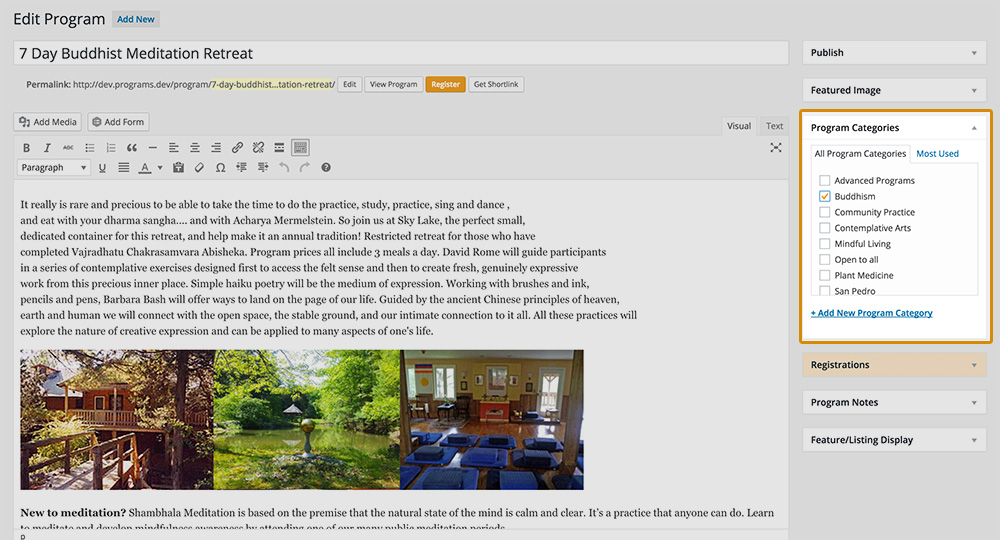This screenshot has width=1000, height=540.
Task: Check the Contemplative Arts category
Action: (825, 228)
